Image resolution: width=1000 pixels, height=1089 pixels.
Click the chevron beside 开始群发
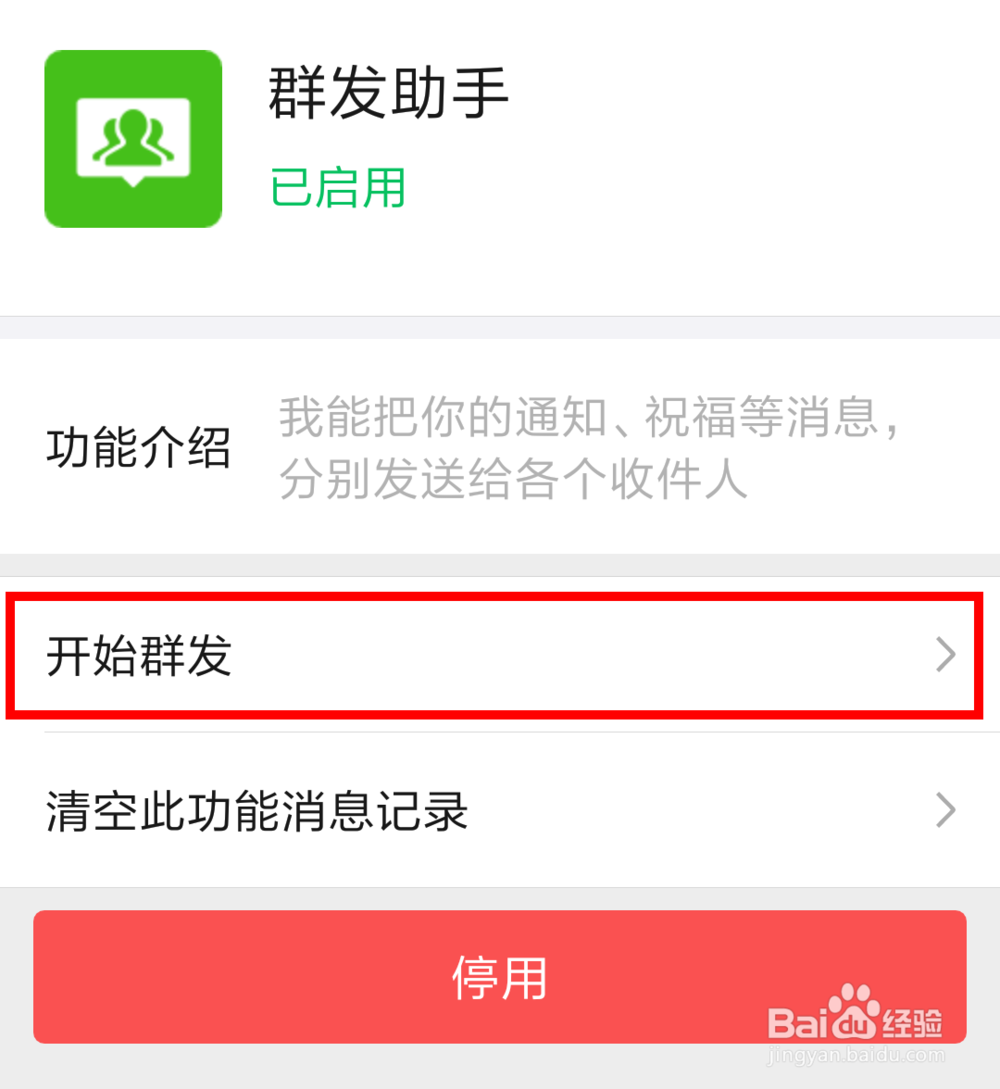point(946,654)
